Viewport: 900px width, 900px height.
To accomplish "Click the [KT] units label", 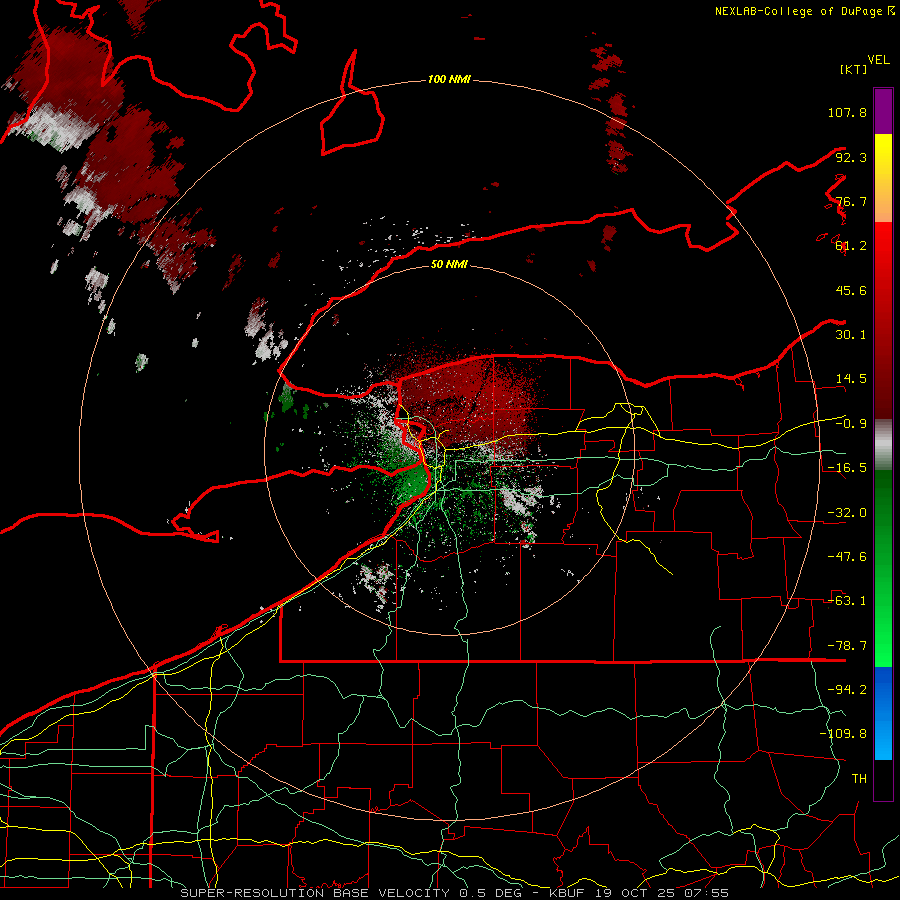I will [x=854, y=69].
